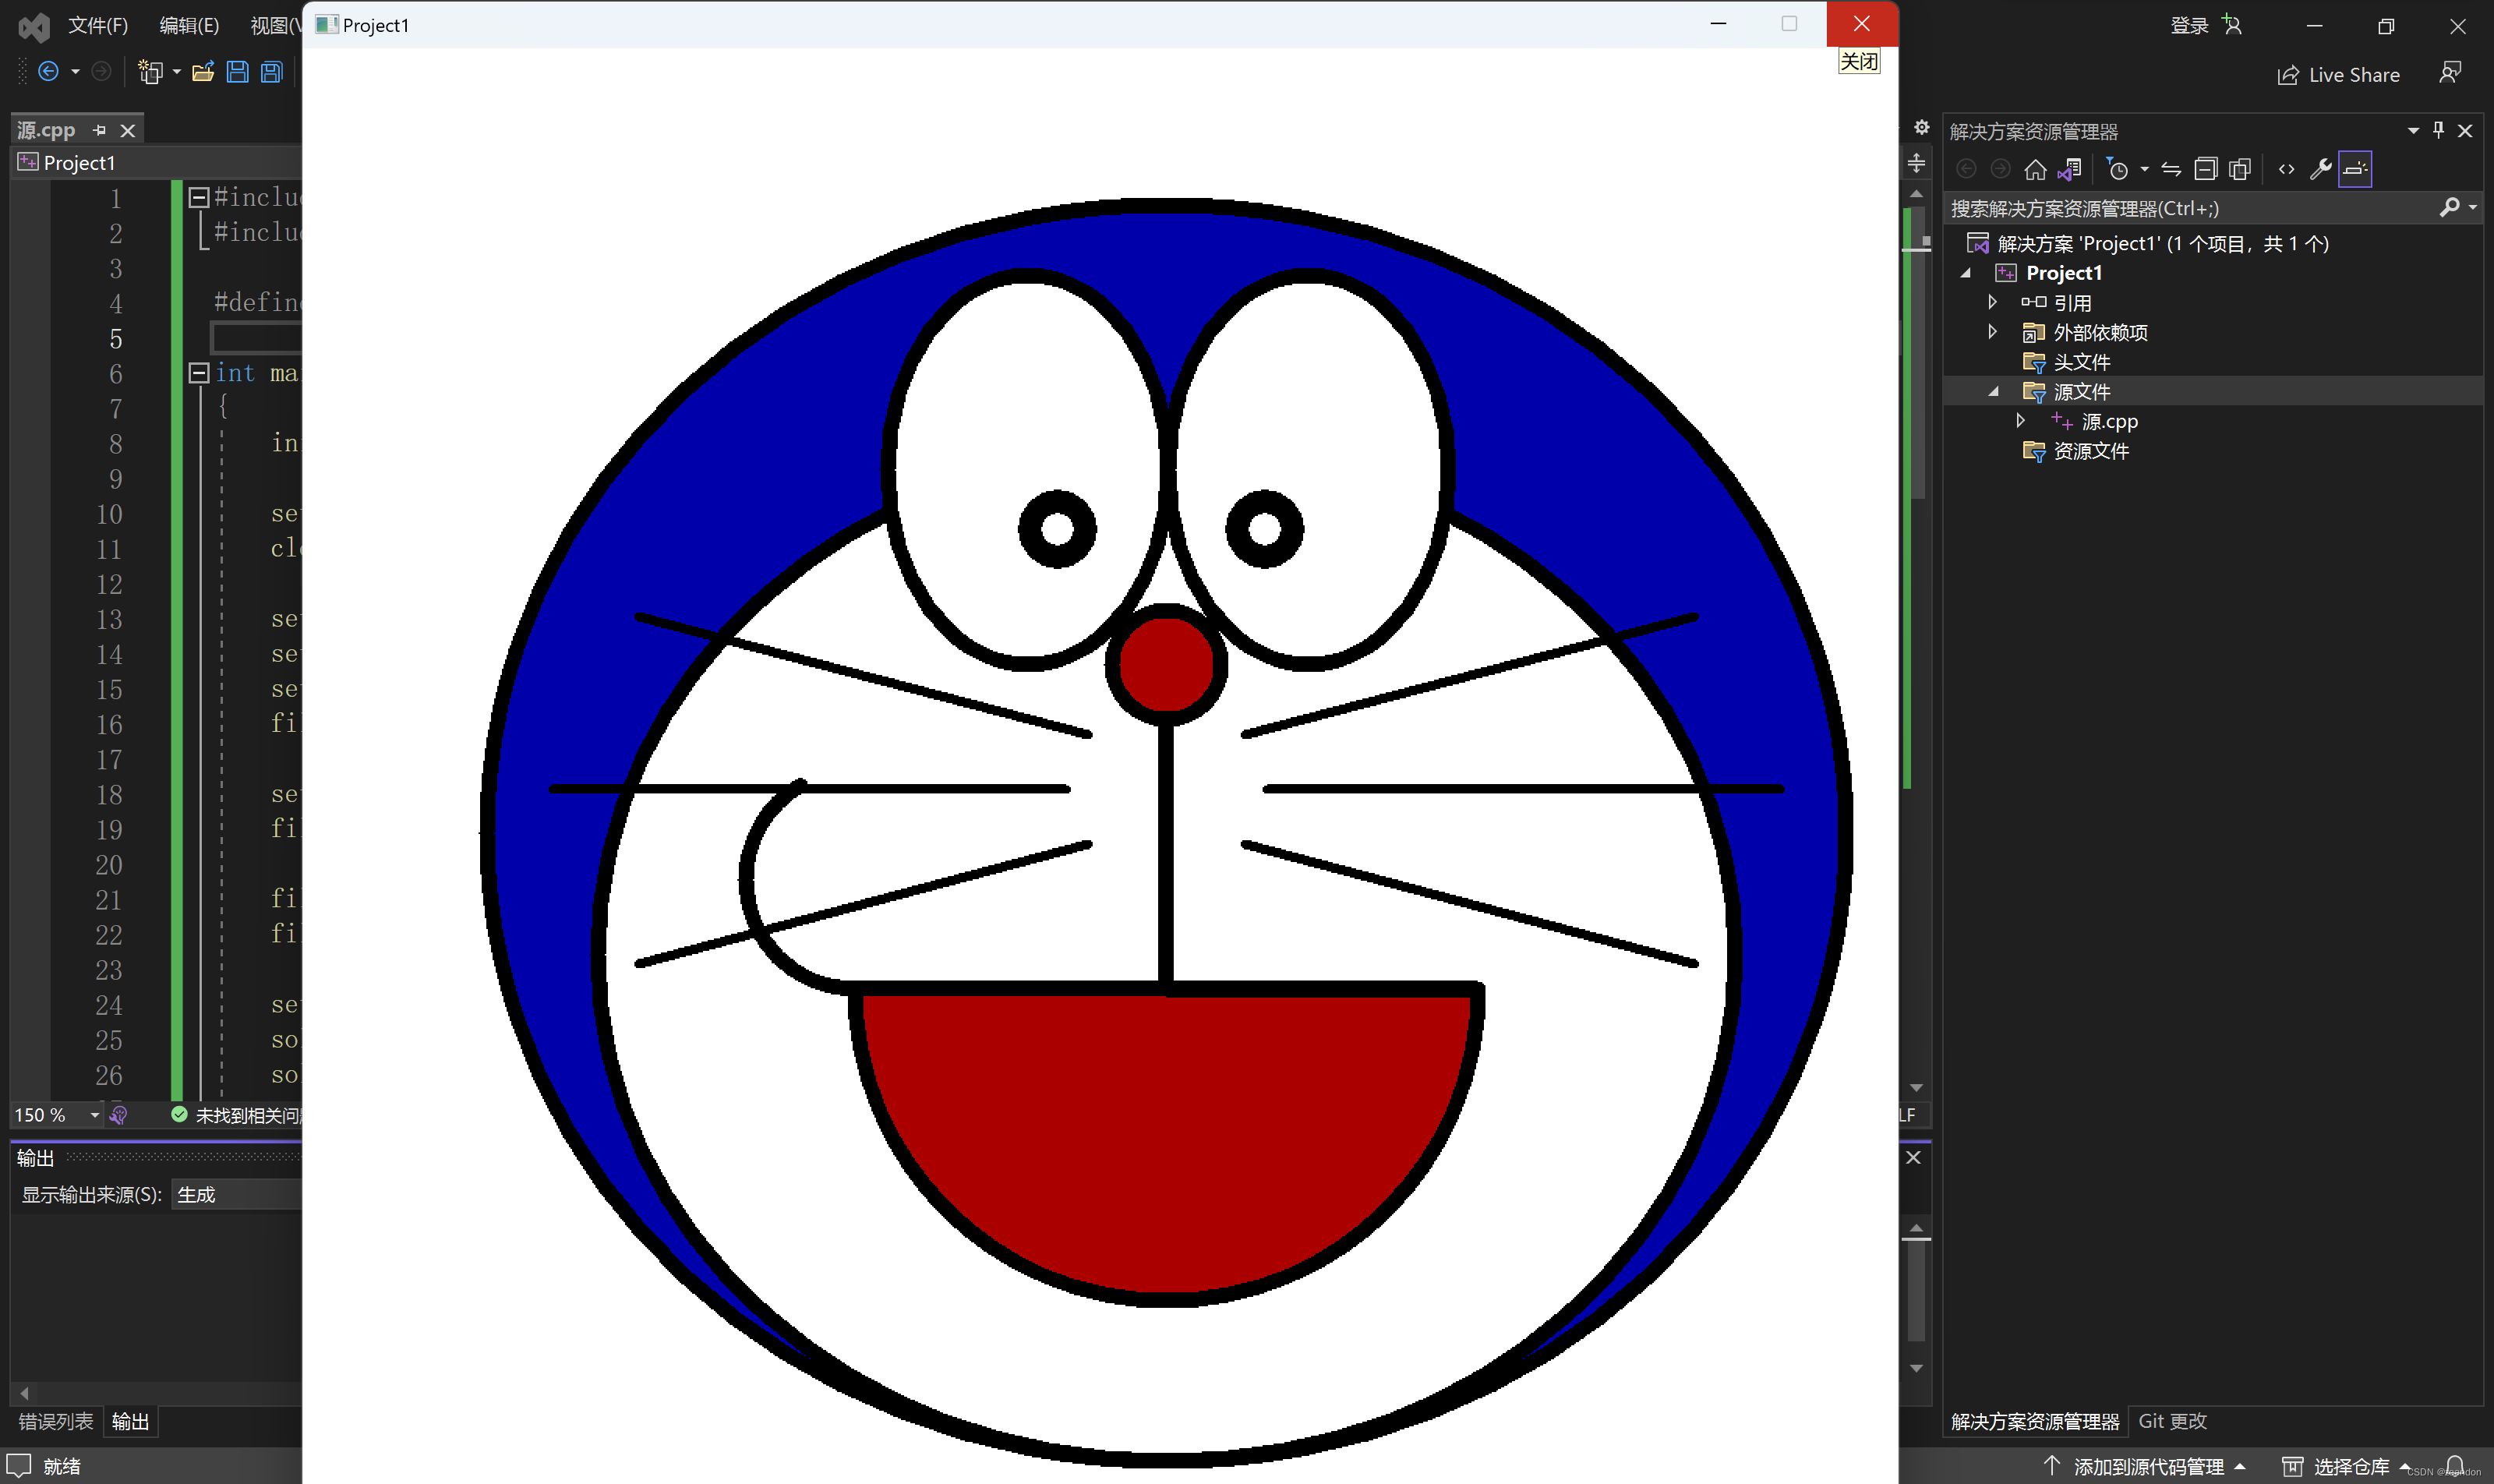Open Properties wrench icon in Solution Explorer
The width and height of the screenshot is (2494, 1484).
[2321, 169]
